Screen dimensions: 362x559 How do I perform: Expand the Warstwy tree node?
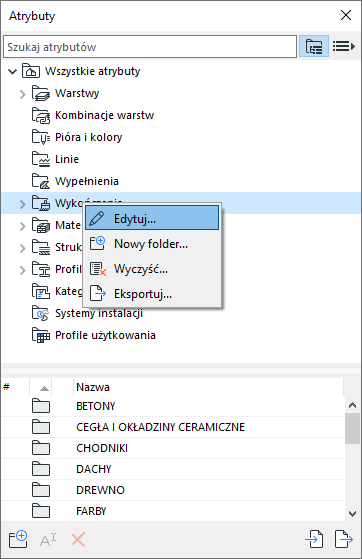(22, 94)
